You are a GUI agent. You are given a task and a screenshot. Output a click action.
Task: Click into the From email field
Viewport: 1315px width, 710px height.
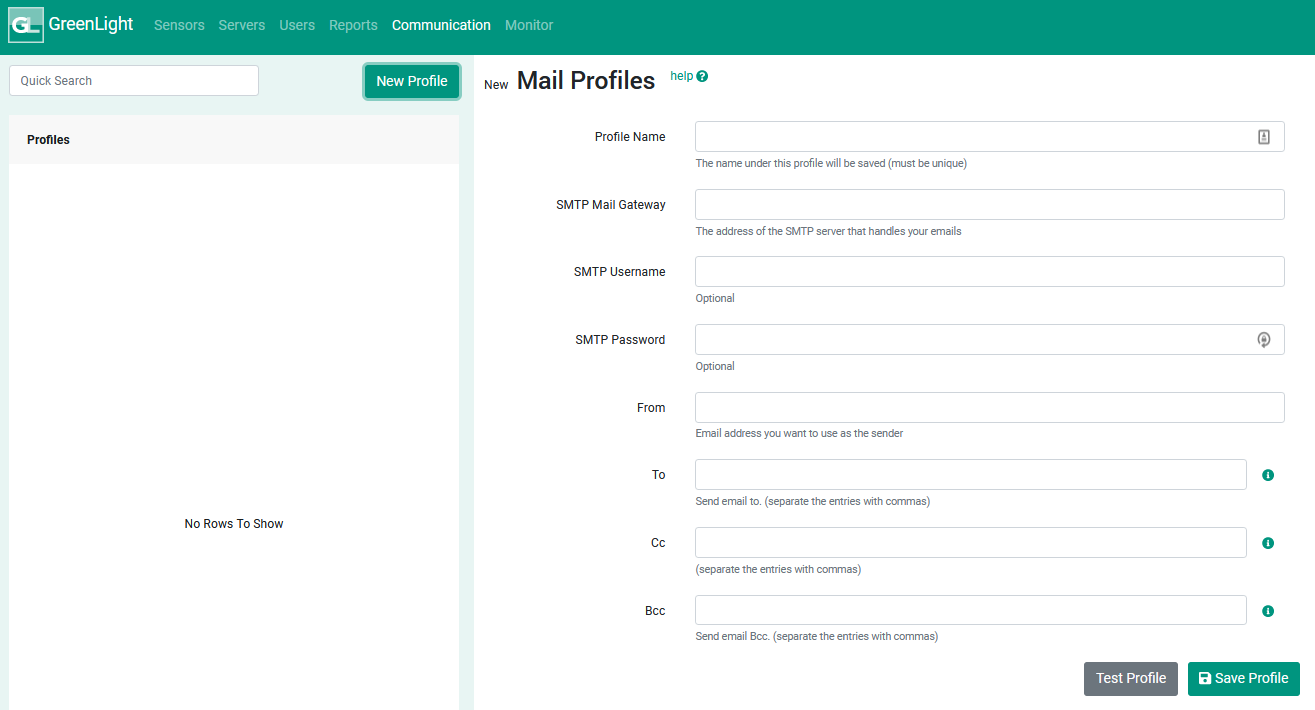pyautogui.click(x=989, y=408)
